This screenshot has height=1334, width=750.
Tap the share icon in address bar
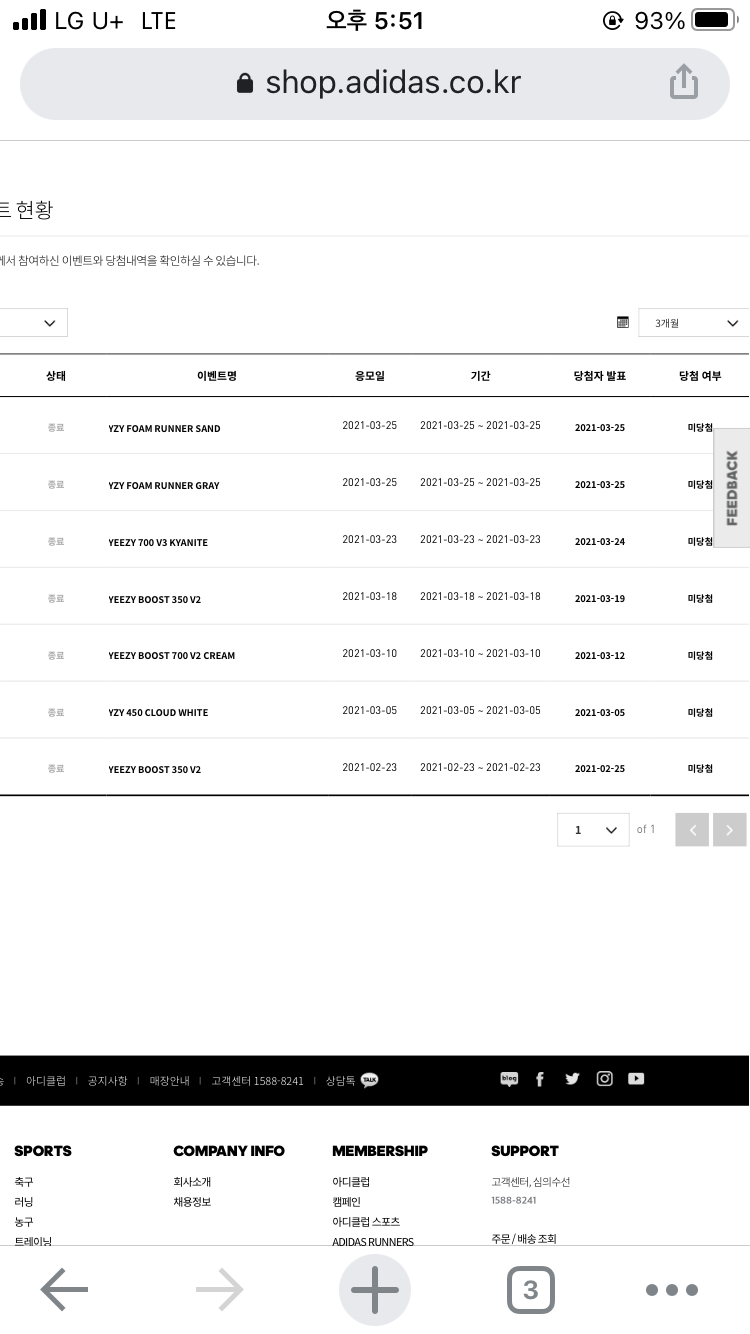click(x=684, y=82)
